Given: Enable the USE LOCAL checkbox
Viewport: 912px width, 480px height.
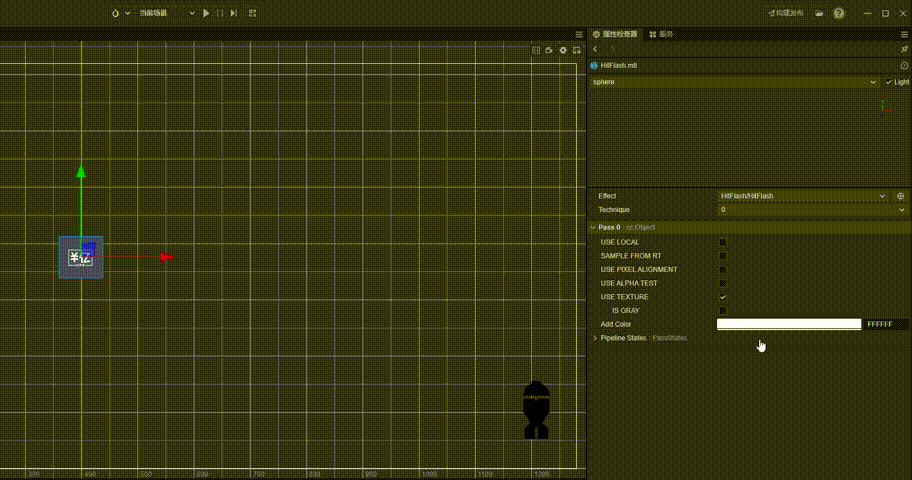Looking at the screenshot, I should tap(723, 242).
